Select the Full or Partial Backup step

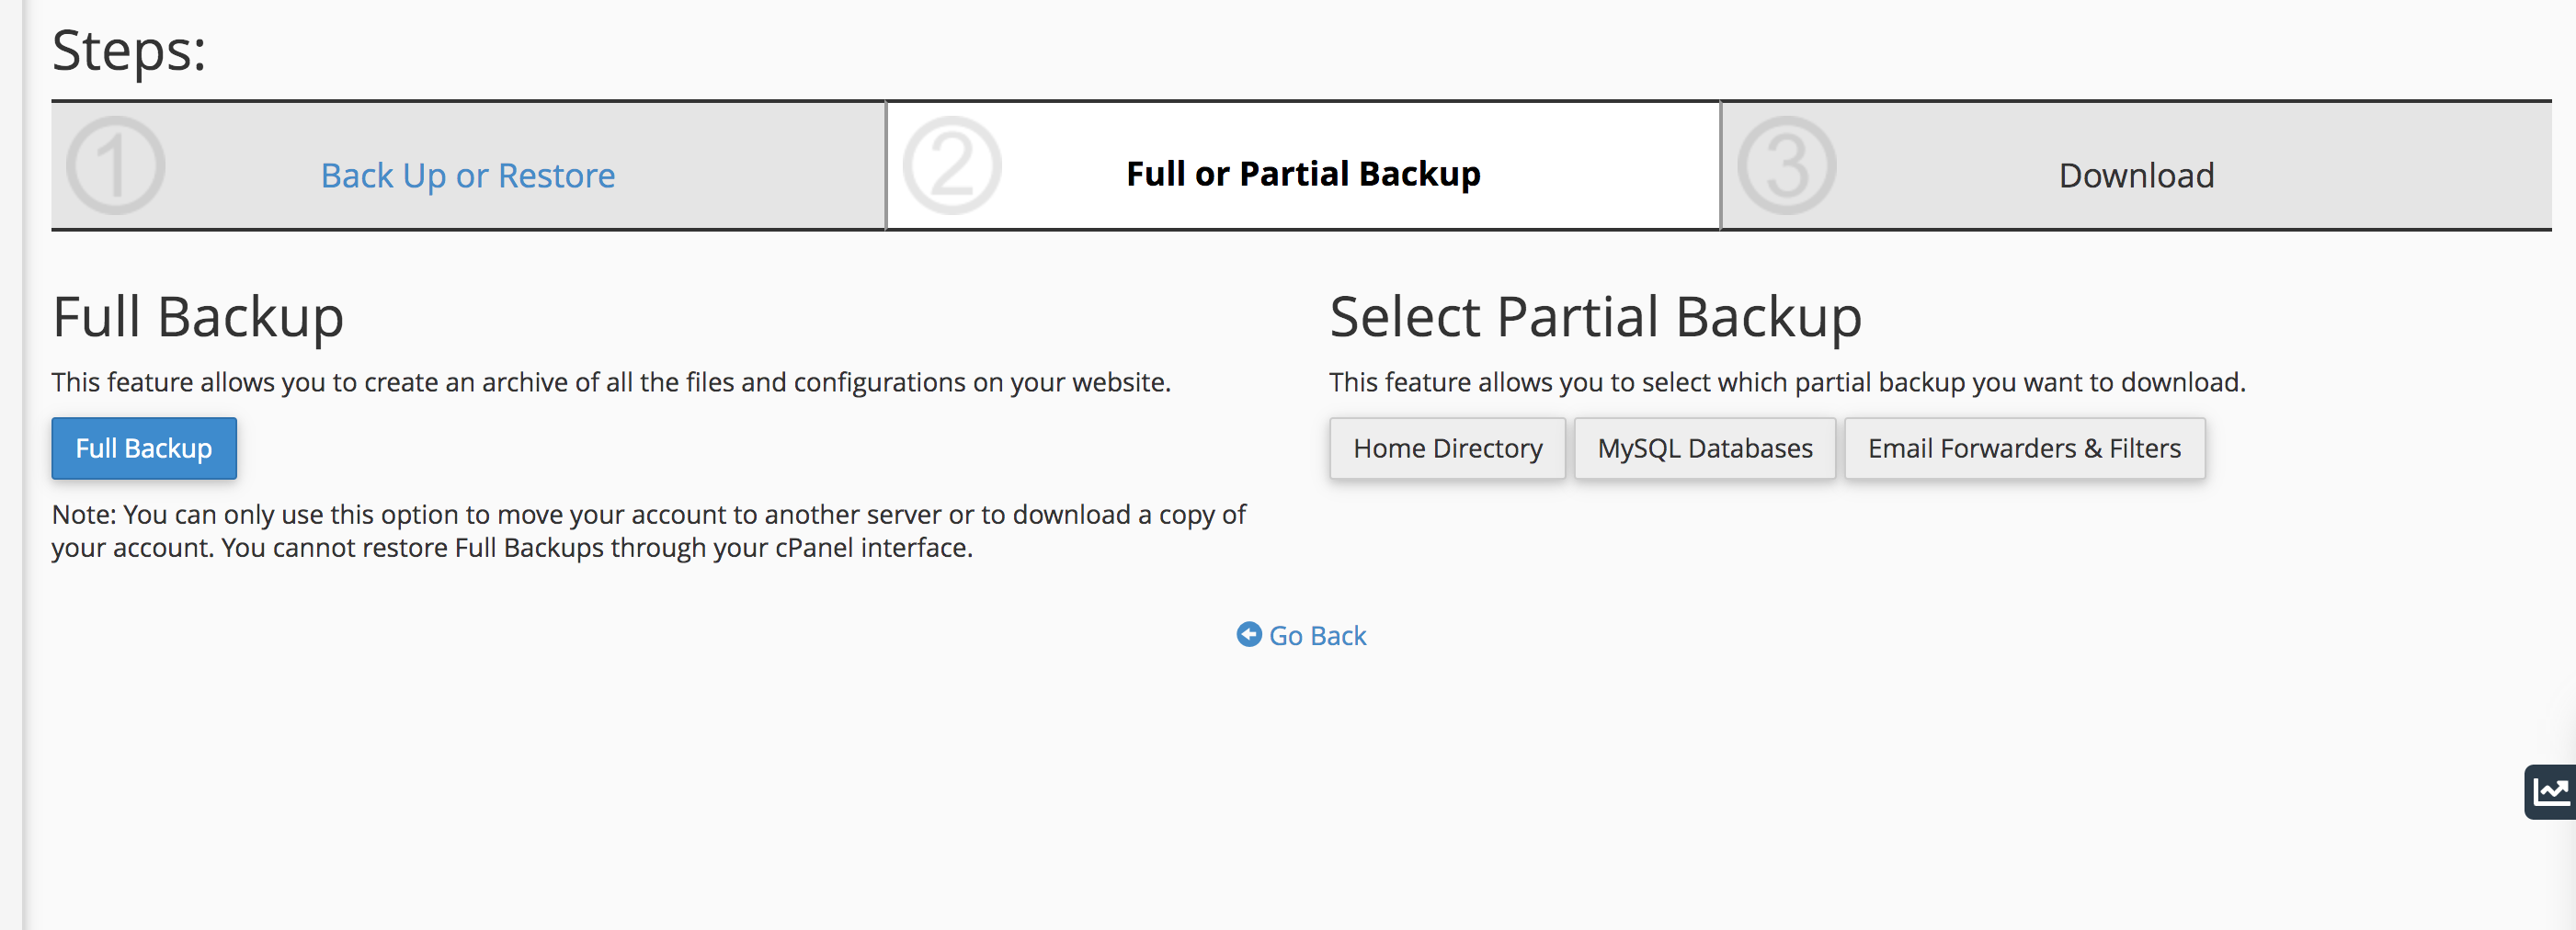1303,174
